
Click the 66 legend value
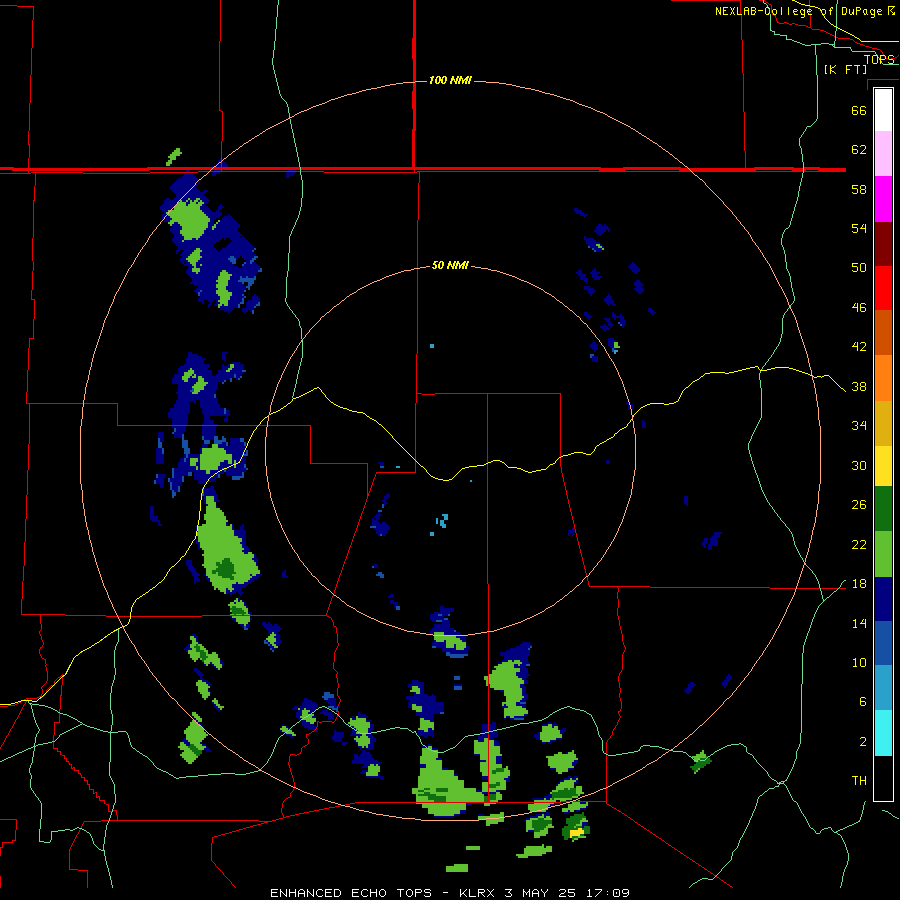[x=859, y=110]
